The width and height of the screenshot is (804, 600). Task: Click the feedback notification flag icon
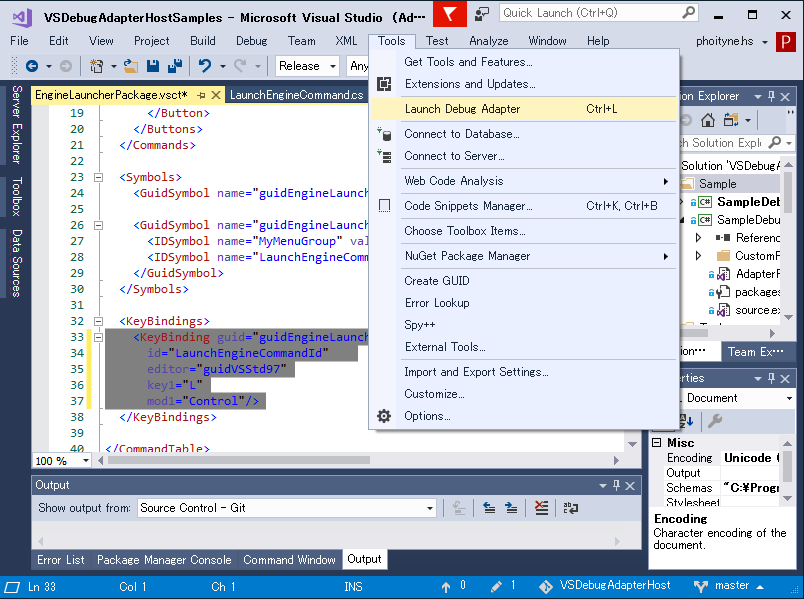tap(449, 14)
